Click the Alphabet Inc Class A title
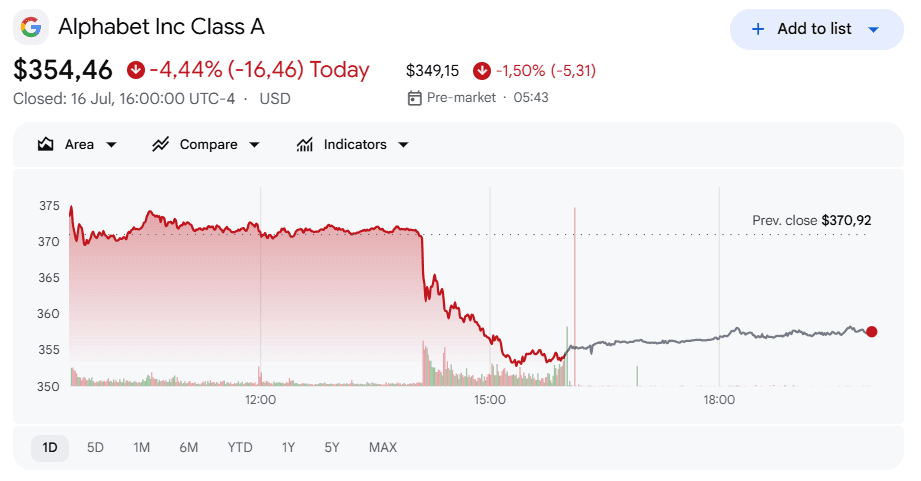Screen dimensions: 921x481 pos(162,27)
